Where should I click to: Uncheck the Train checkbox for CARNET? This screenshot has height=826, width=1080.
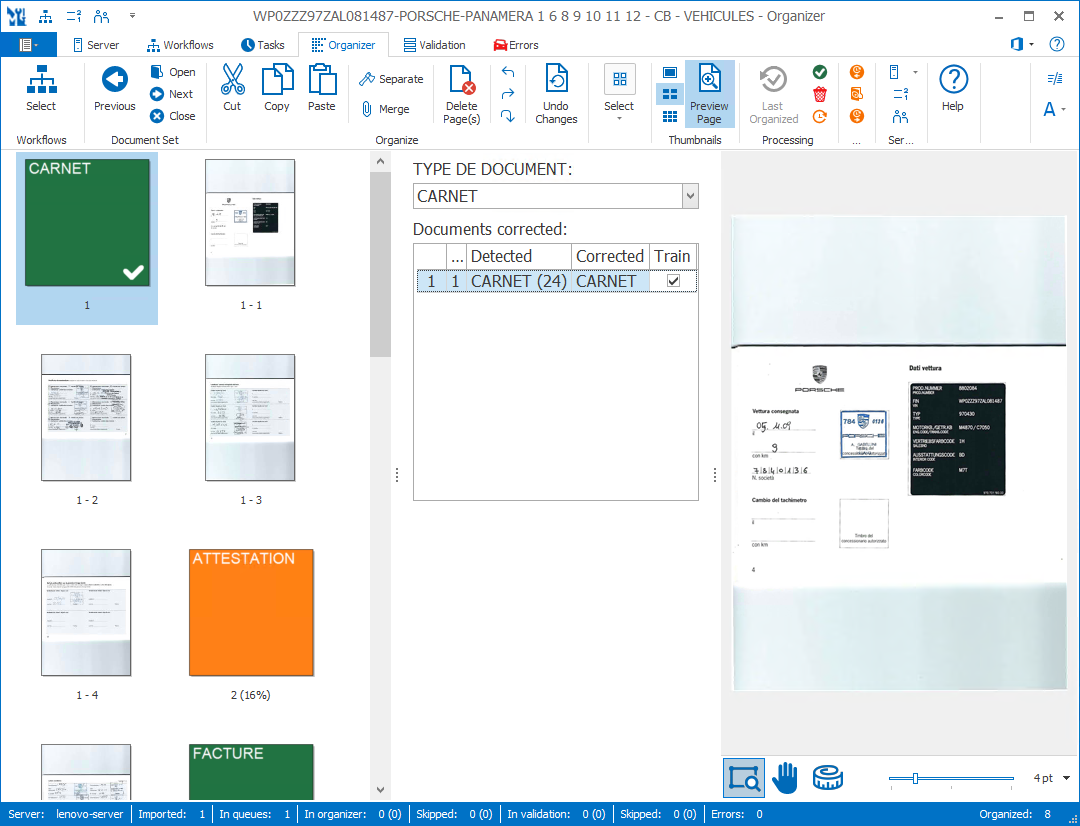673,282
